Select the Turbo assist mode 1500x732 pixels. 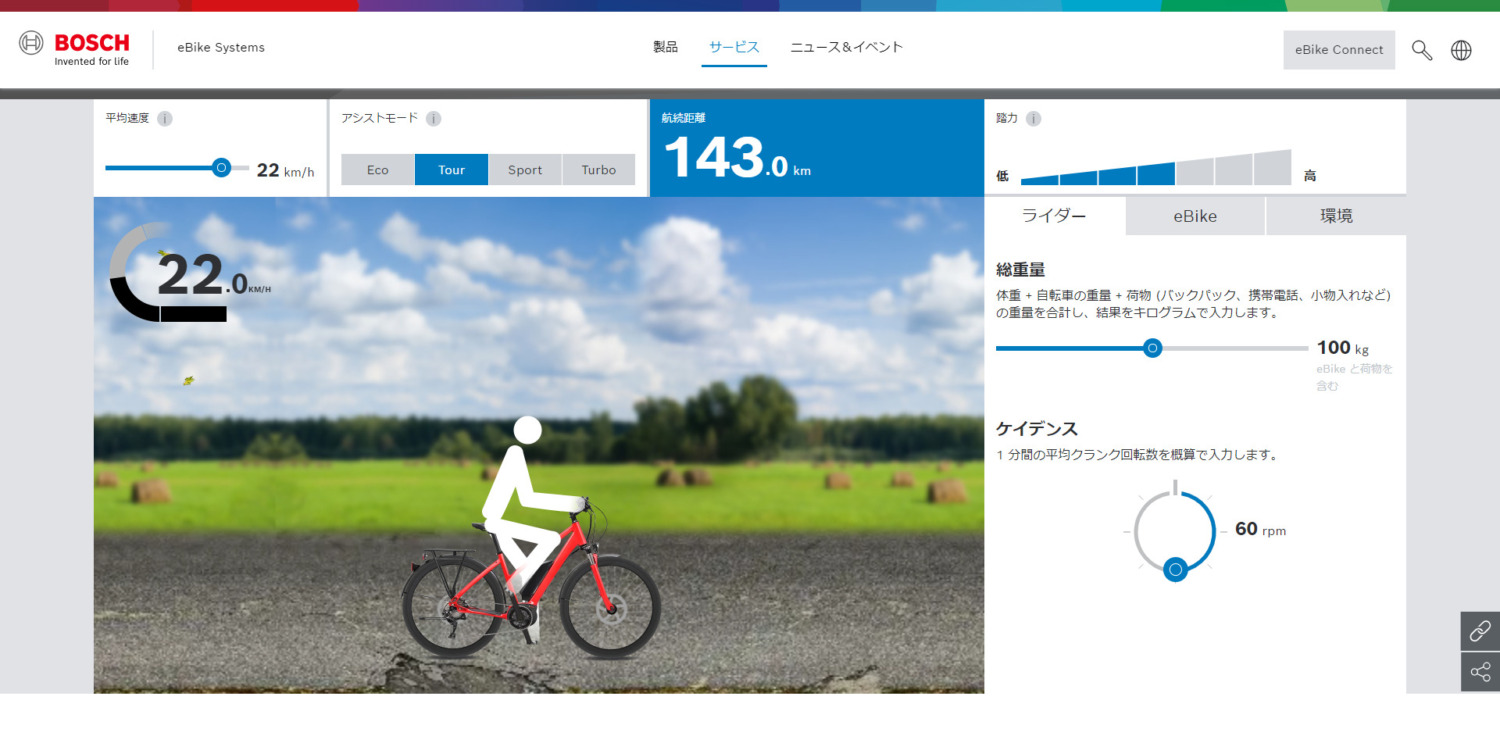(599, 170)
